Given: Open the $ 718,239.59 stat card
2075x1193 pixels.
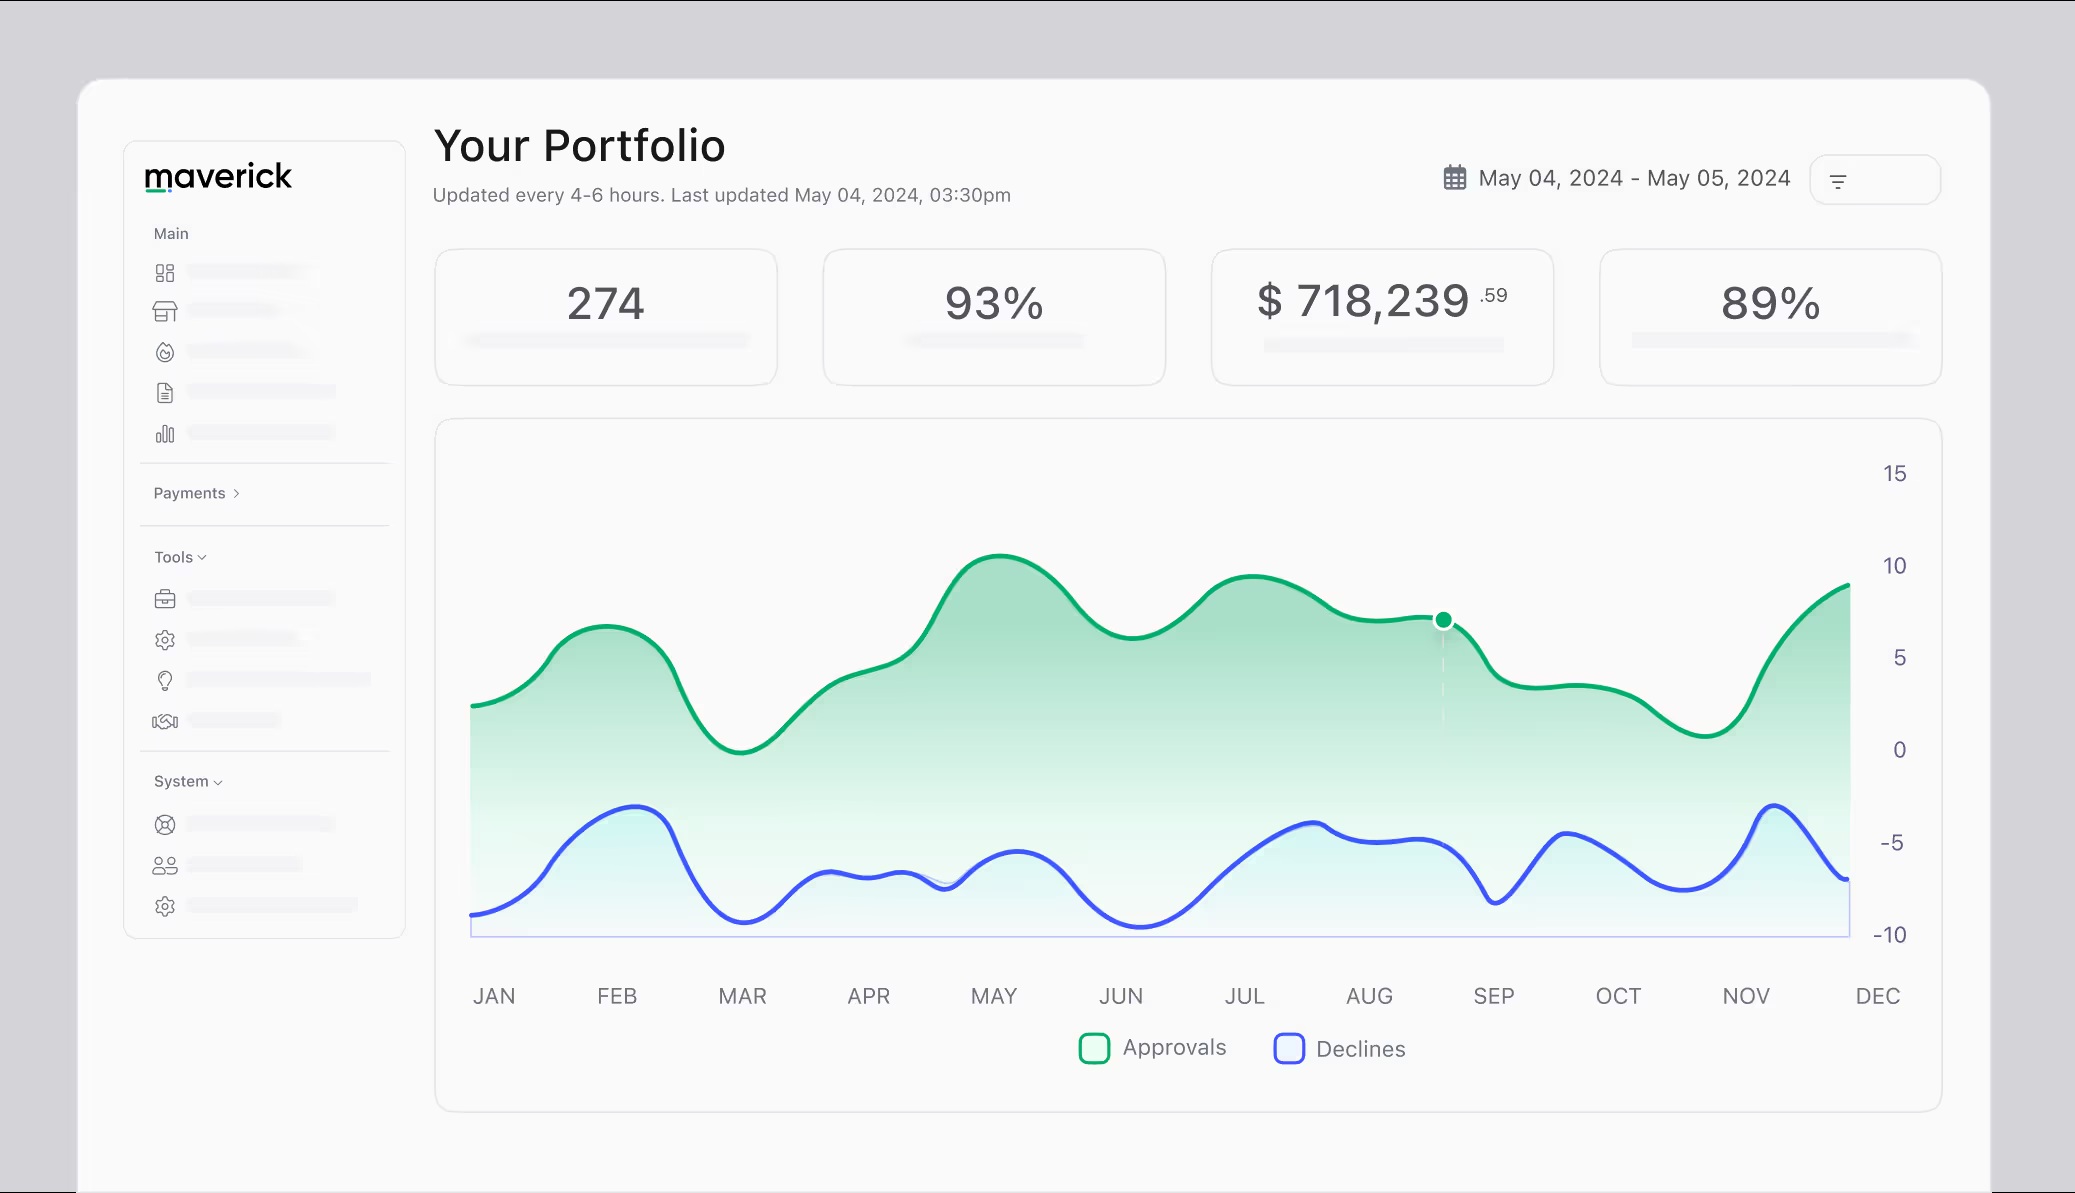Looking at the screenshot, I should coord(1382,317).
